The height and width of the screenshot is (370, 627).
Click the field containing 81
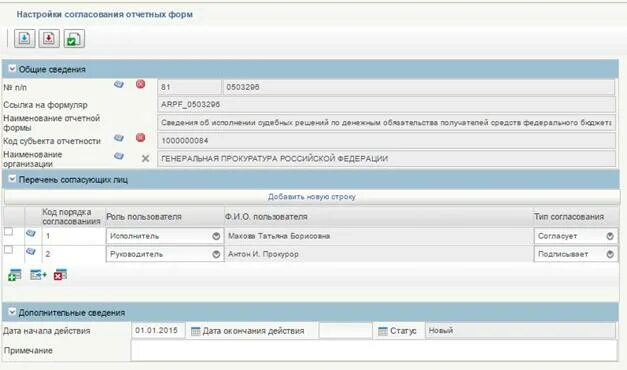190,87
